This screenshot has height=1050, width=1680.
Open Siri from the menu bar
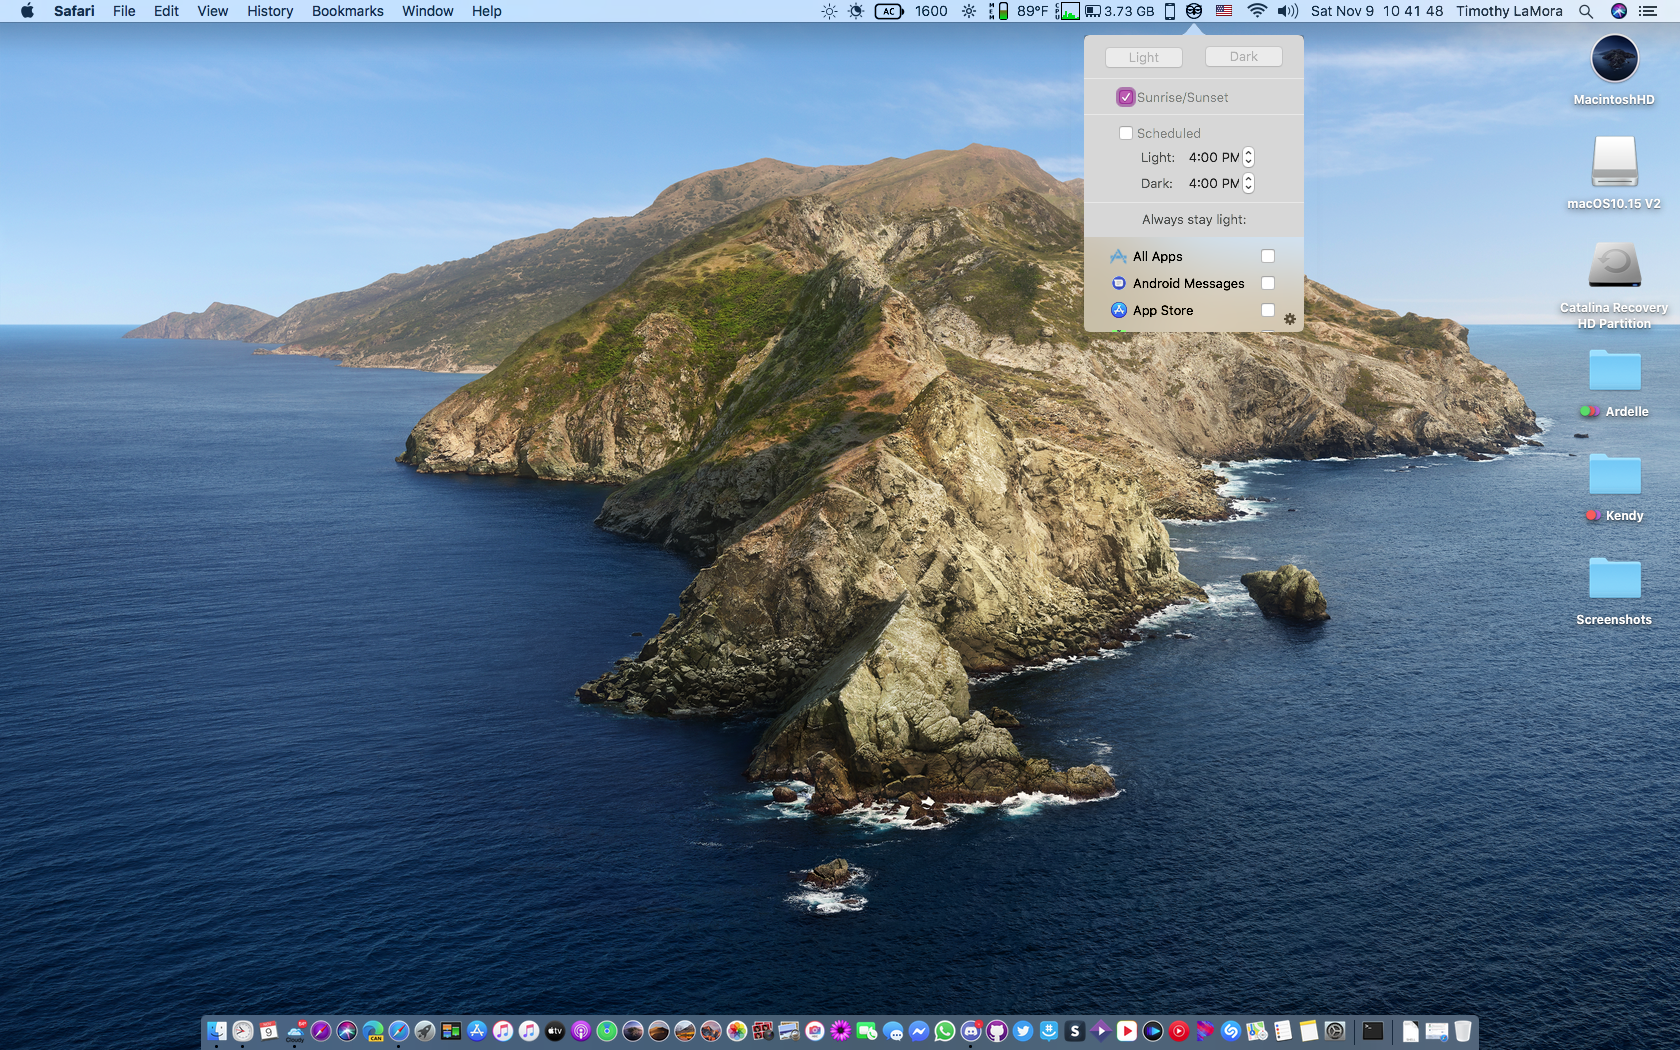[x=1619, y=11]
